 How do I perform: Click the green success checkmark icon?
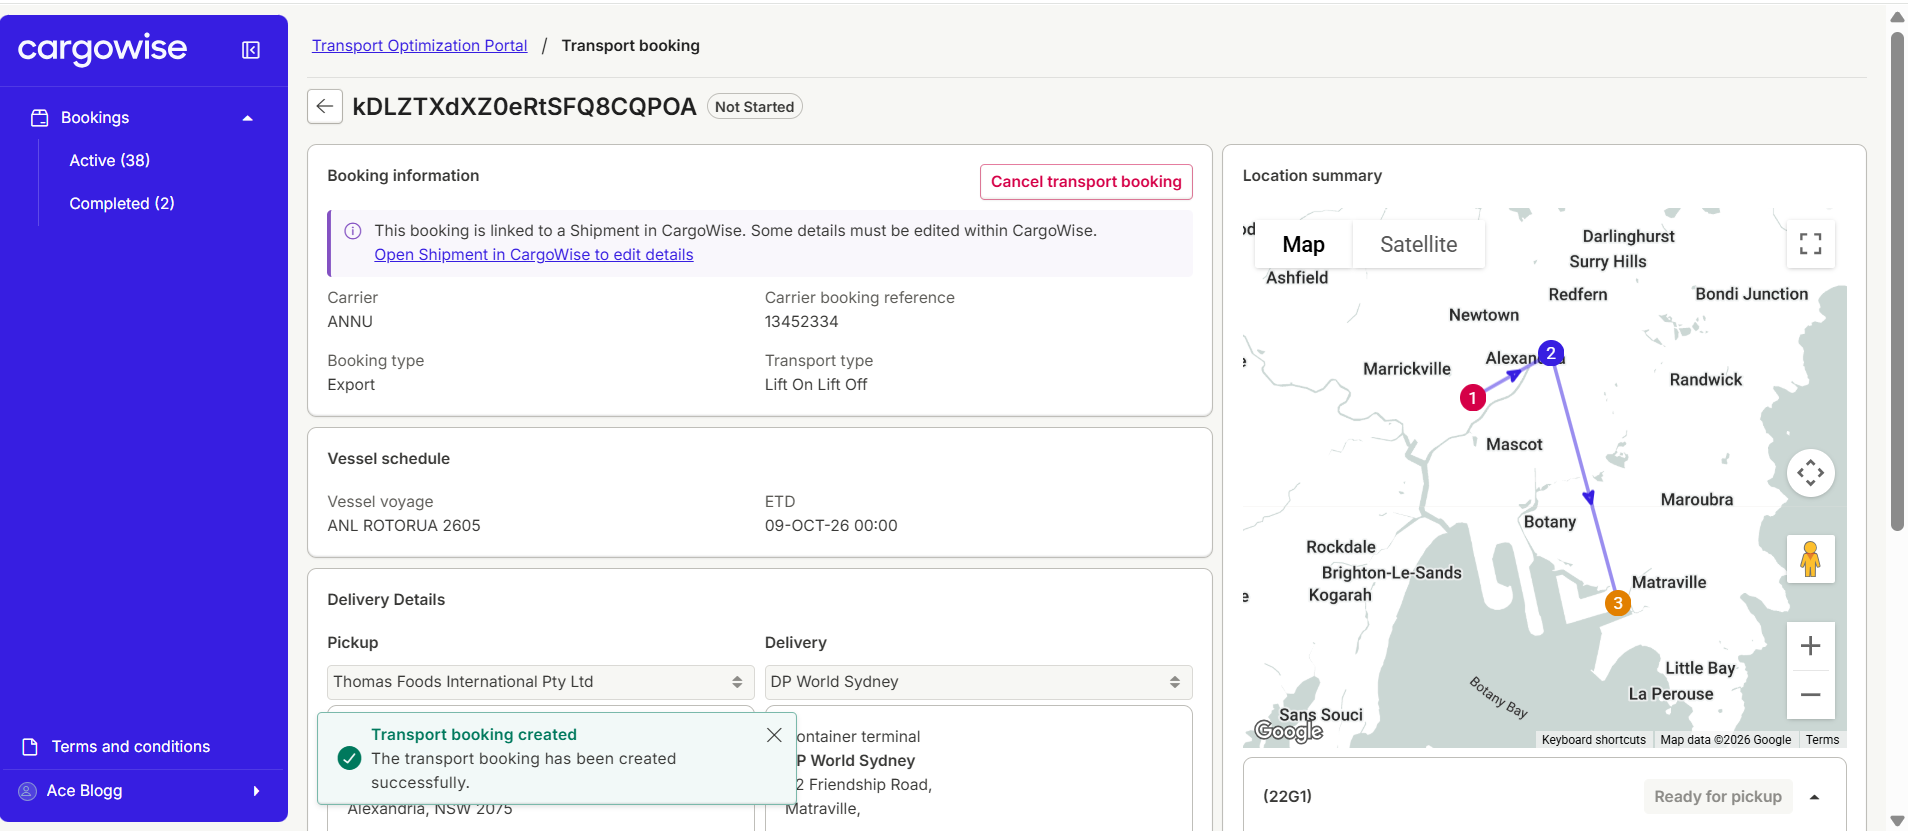349,758
